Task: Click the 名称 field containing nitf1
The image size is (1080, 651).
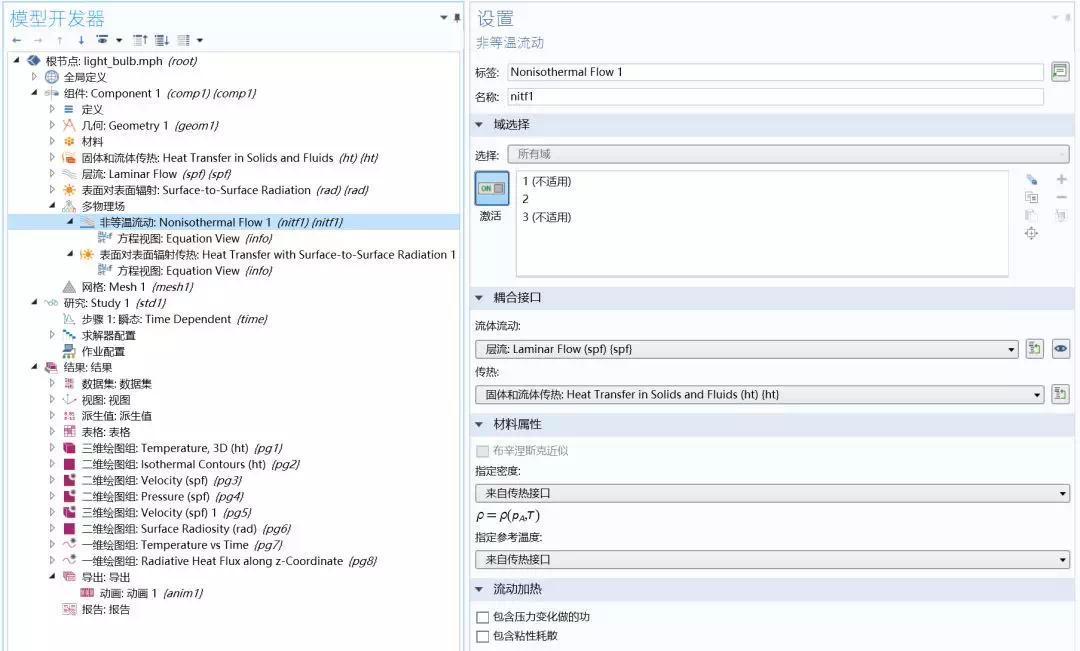Action: pyautogui.click(x=775, y=97)
